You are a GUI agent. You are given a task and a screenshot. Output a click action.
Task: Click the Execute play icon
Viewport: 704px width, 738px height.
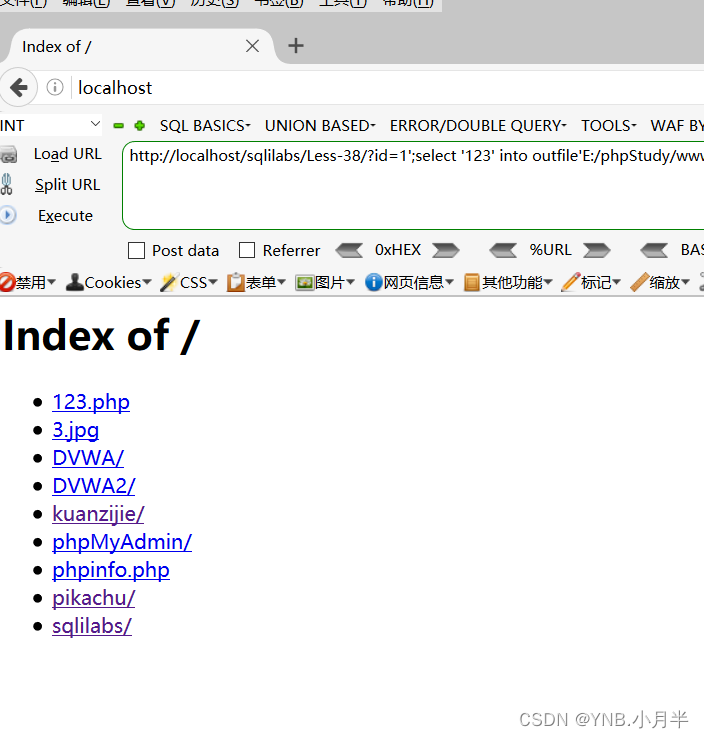(x=8, y=215)
